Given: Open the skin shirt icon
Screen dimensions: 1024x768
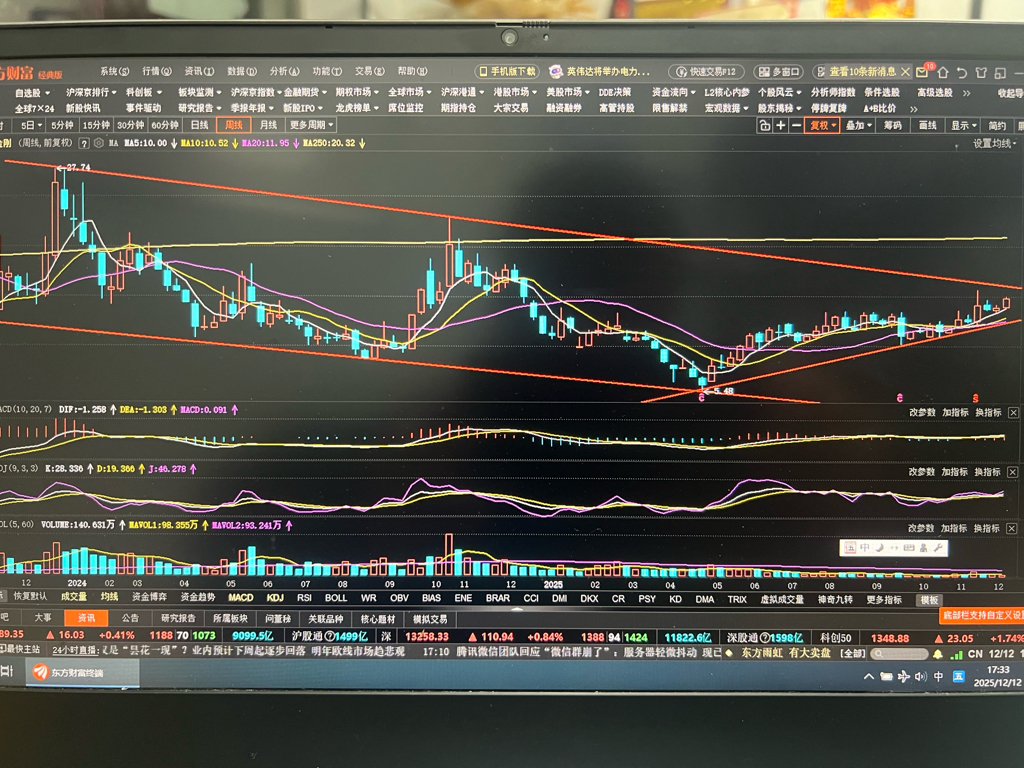Looking at the screenshot, I should coord(981,72).
